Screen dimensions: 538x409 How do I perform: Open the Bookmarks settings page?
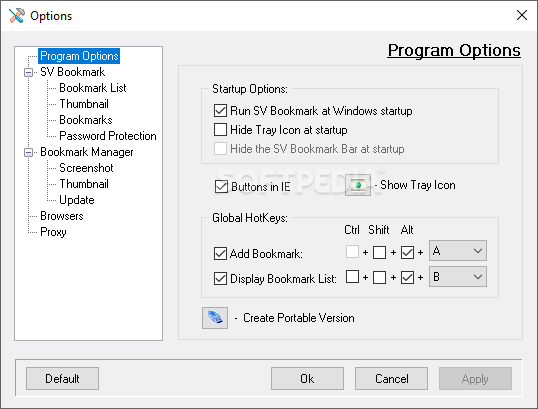(86, 120)
